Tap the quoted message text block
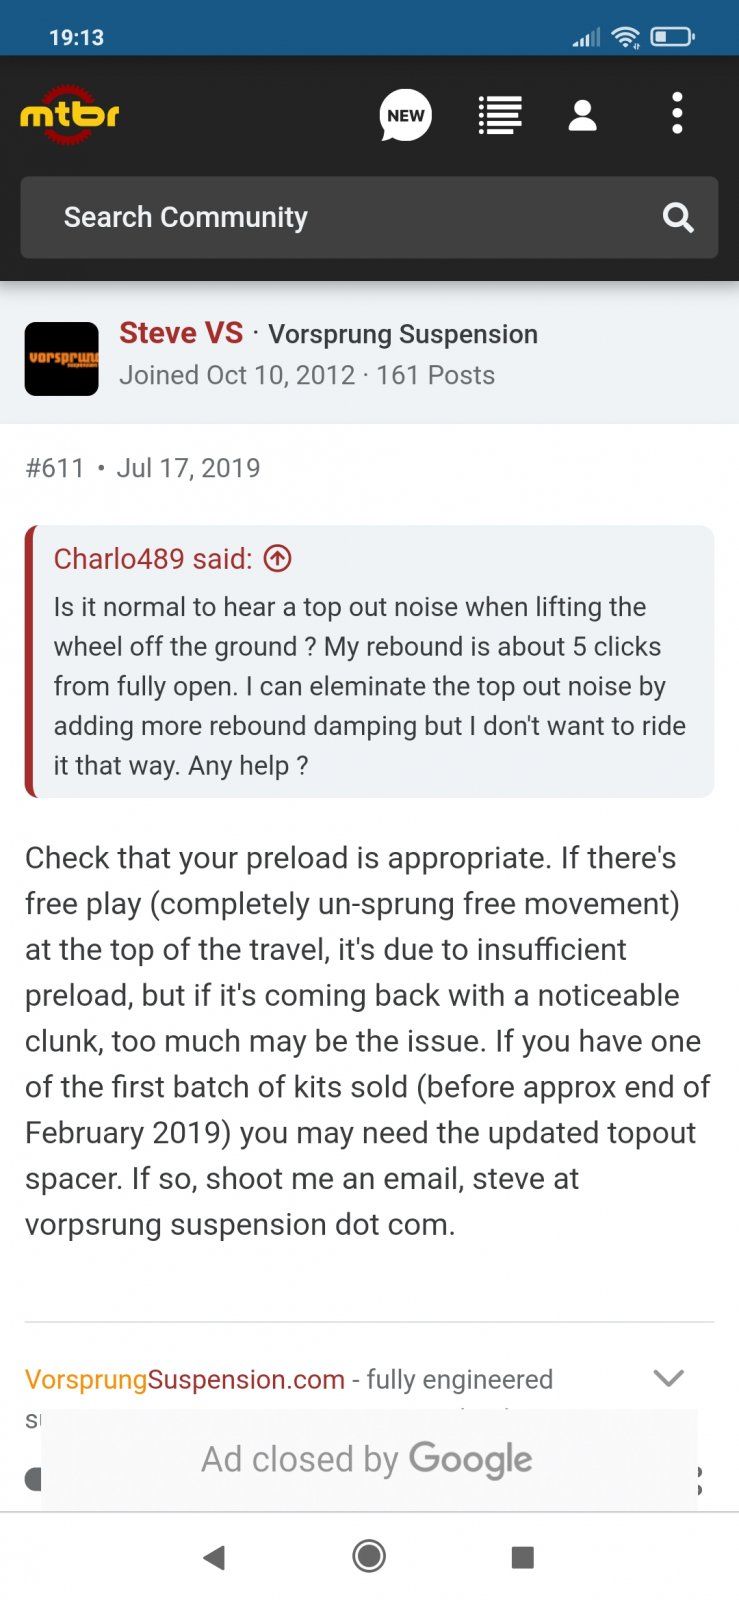 (370, 686)
